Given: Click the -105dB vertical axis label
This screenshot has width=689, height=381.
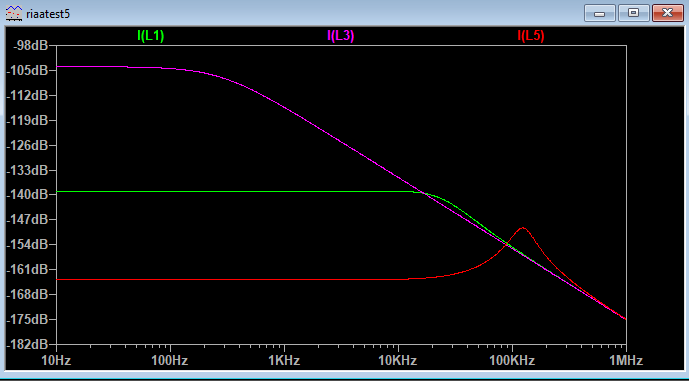Looking at the screenshot, I should (x=27, y=70).
